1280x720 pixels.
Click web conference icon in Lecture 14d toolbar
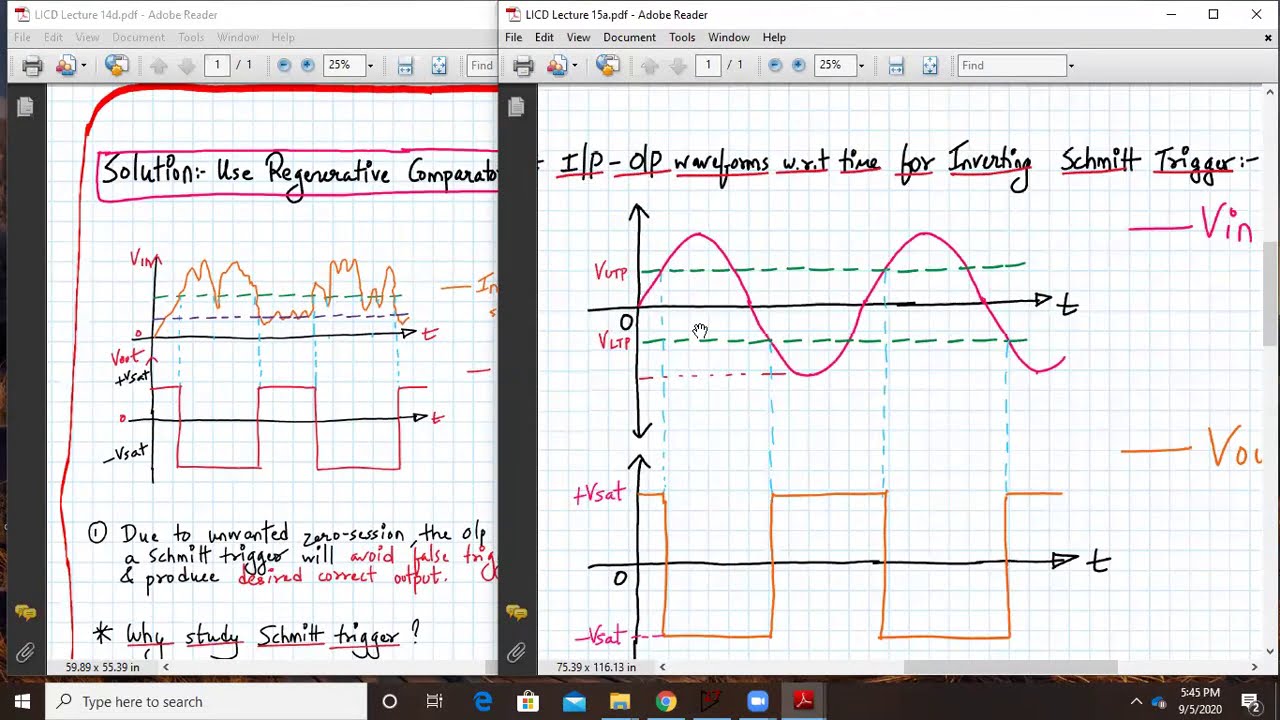(117, 65)
